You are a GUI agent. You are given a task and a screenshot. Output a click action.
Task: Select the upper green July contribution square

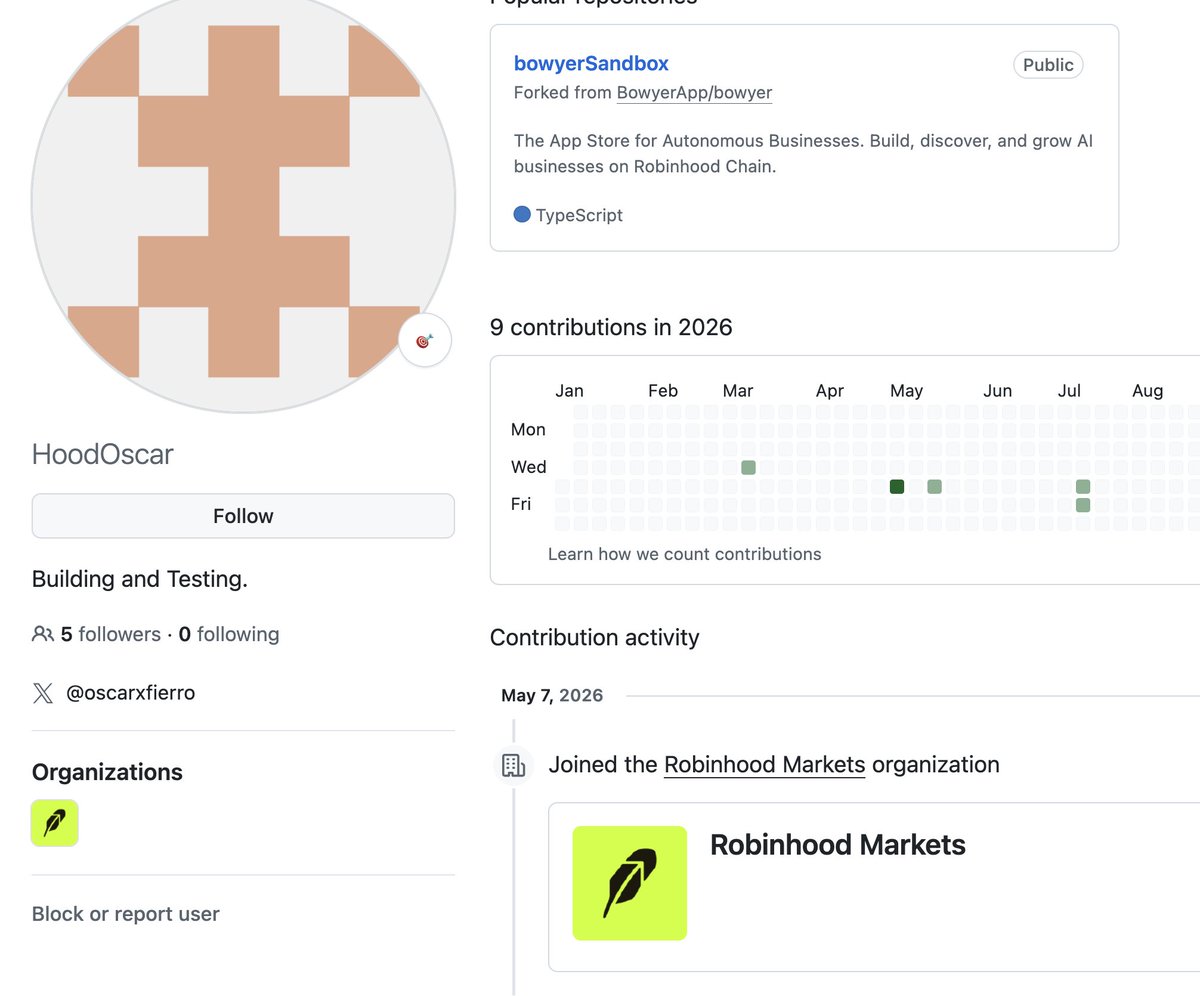[x=1083, y=486]
